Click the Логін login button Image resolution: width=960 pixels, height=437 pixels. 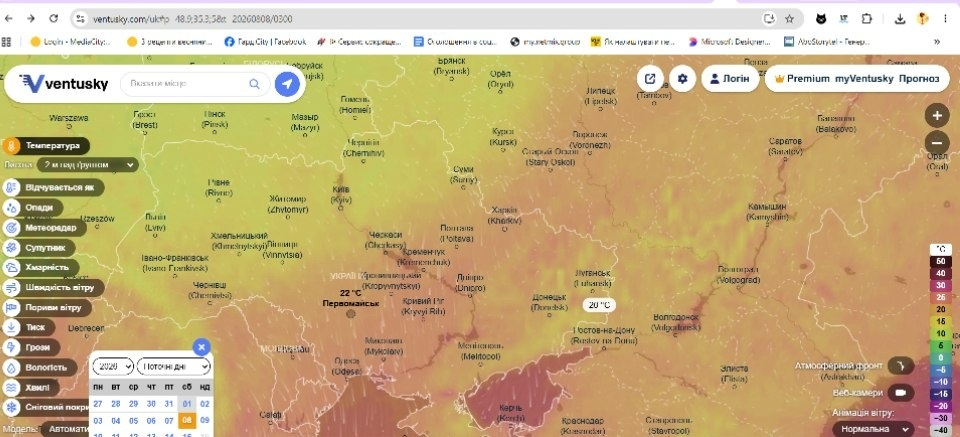point(730,79)
